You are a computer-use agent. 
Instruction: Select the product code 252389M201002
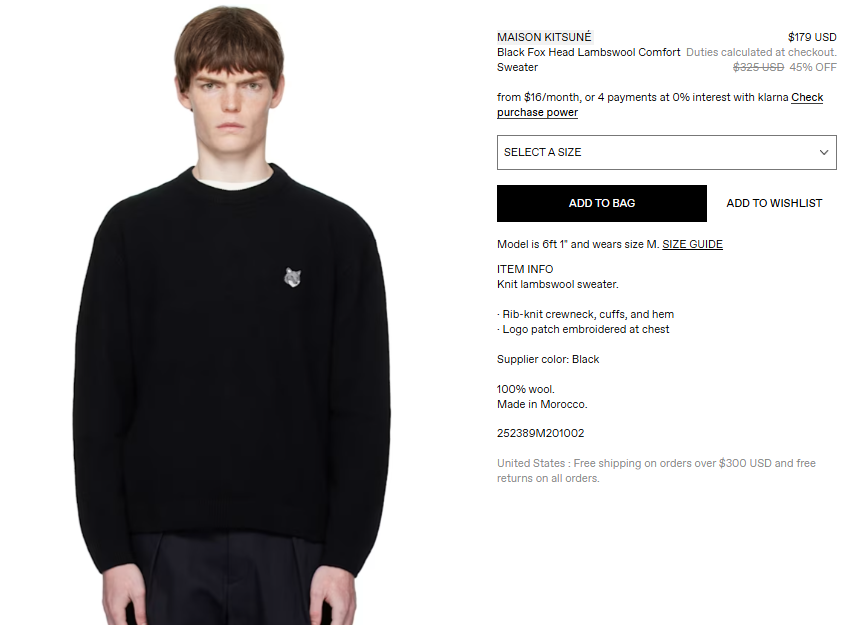(x=541, y=433)
